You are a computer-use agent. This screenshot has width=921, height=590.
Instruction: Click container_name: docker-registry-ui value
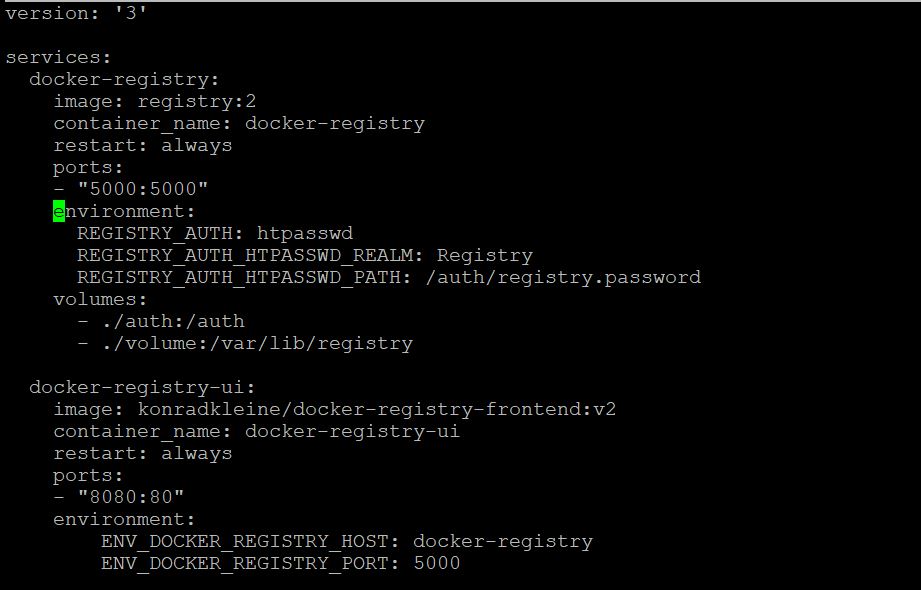pyautogui.click(x=352, y=431)
